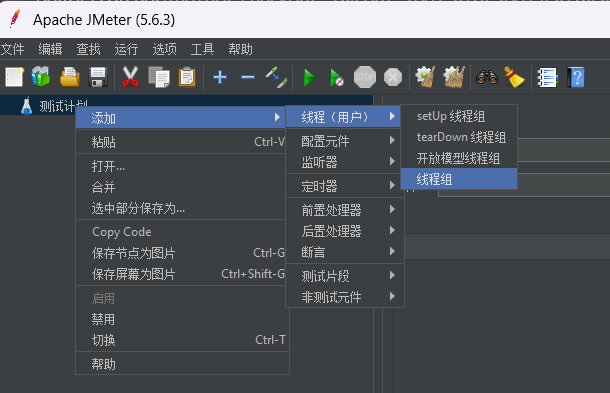Open the 查找 menu

point(88,49)
